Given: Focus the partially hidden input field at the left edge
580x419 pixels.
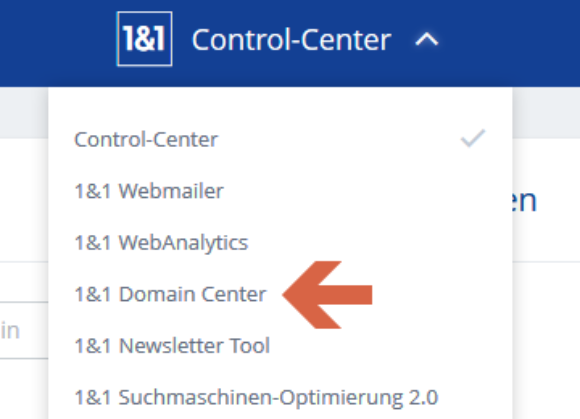Looking at the screenshot, I should tap(24, 330).
